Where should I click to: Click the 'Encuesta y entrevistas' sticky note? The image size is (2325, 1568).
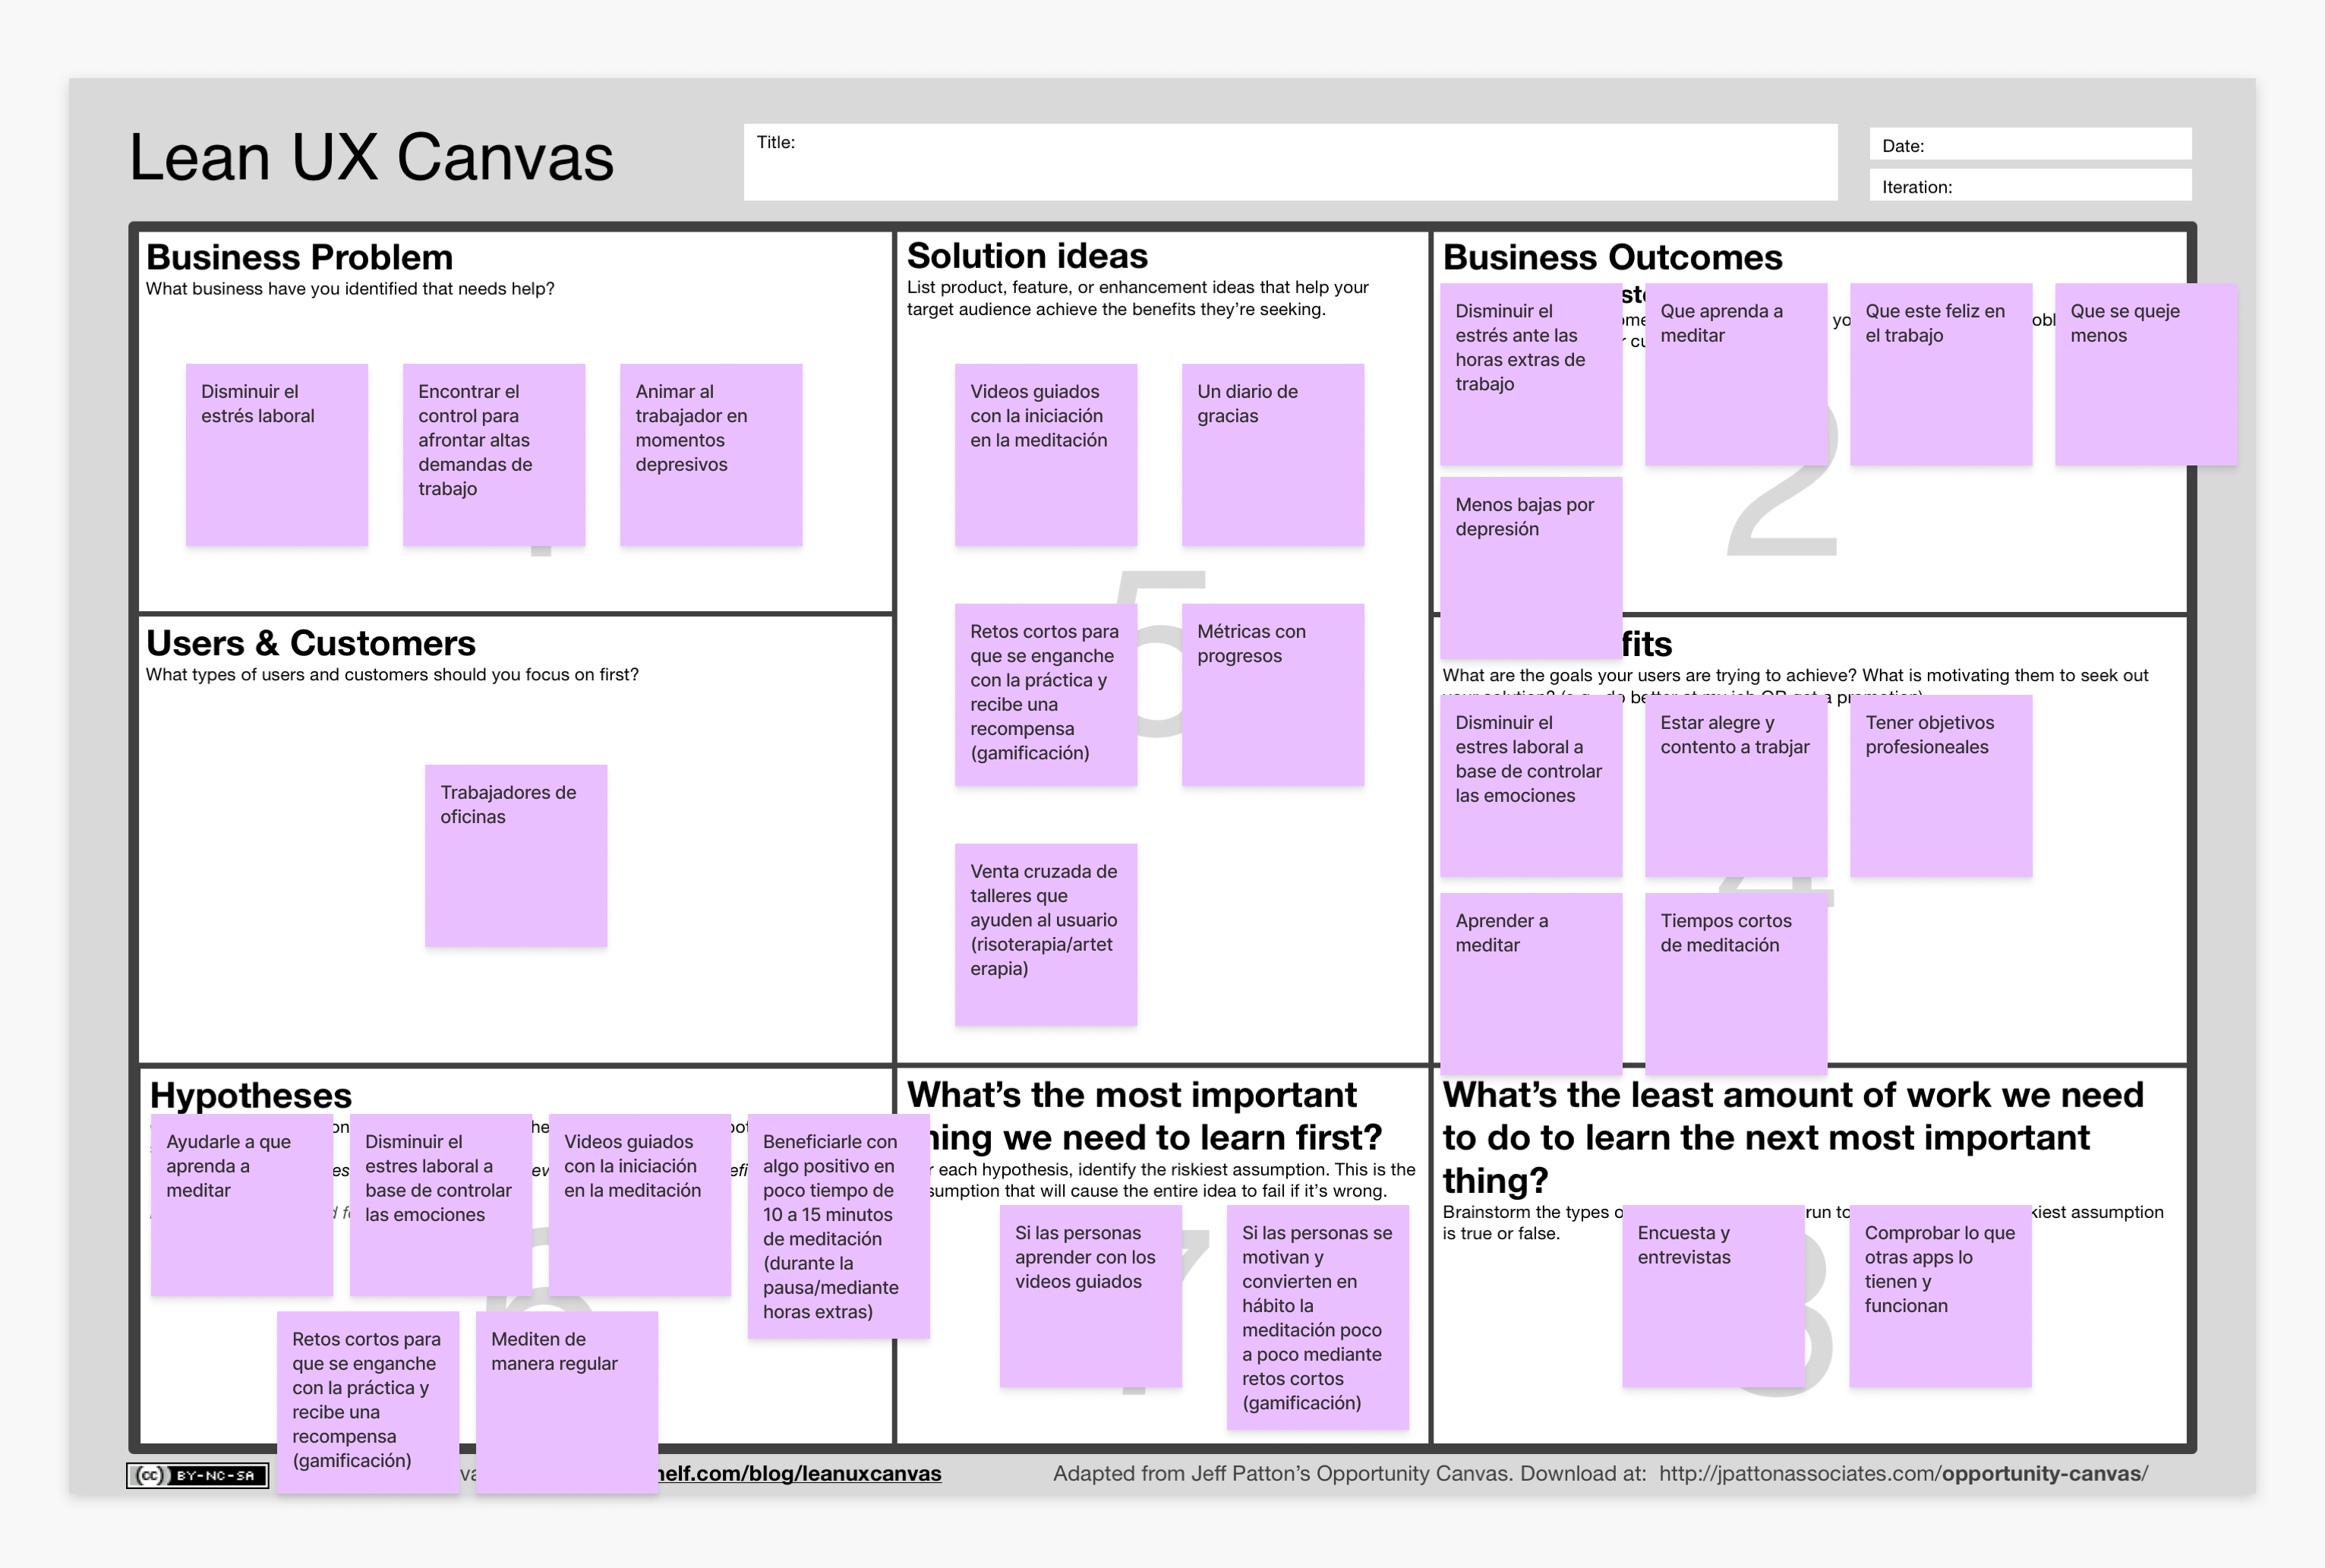click(1712, 1296)
